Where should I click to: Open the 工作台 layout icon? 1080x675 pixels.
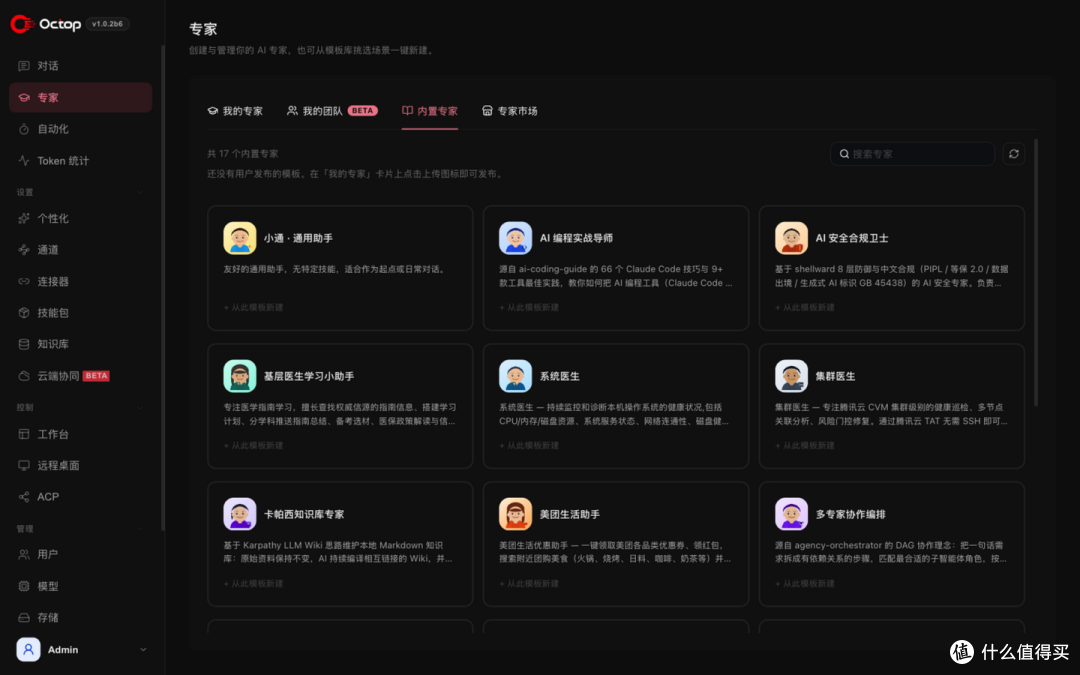click(24, 434)
